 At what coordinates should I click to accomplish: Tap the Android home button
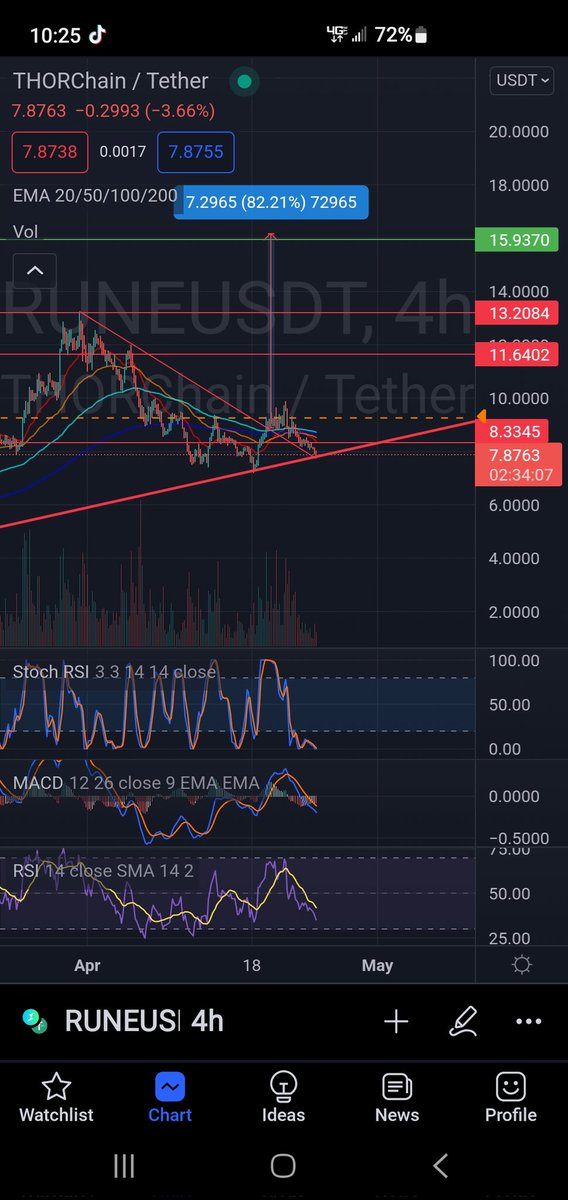[283, 1165]
